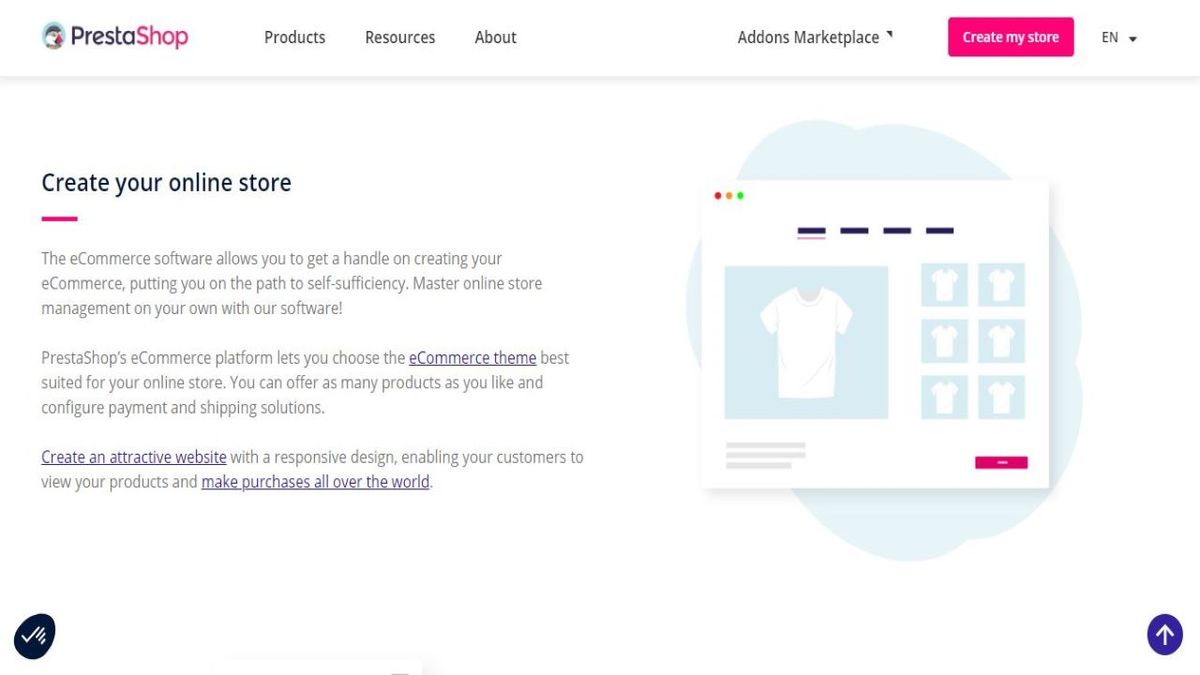The image size is (1200, 675).
Task: Click the PrestaShop logo
Action: coord(113,36)
